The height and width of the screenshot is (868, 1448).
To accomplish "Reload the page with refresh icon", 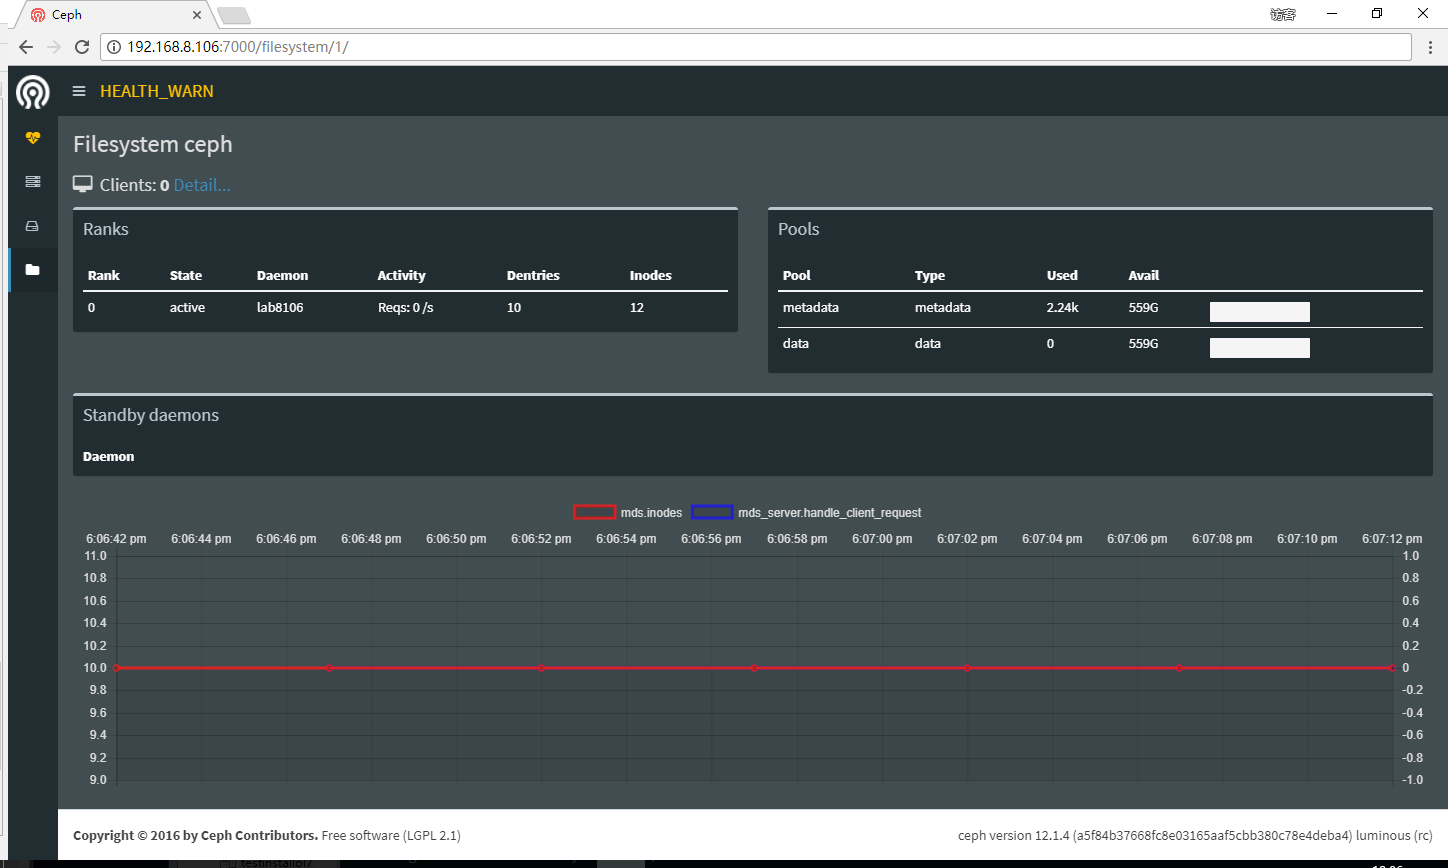I will point(82,47).
